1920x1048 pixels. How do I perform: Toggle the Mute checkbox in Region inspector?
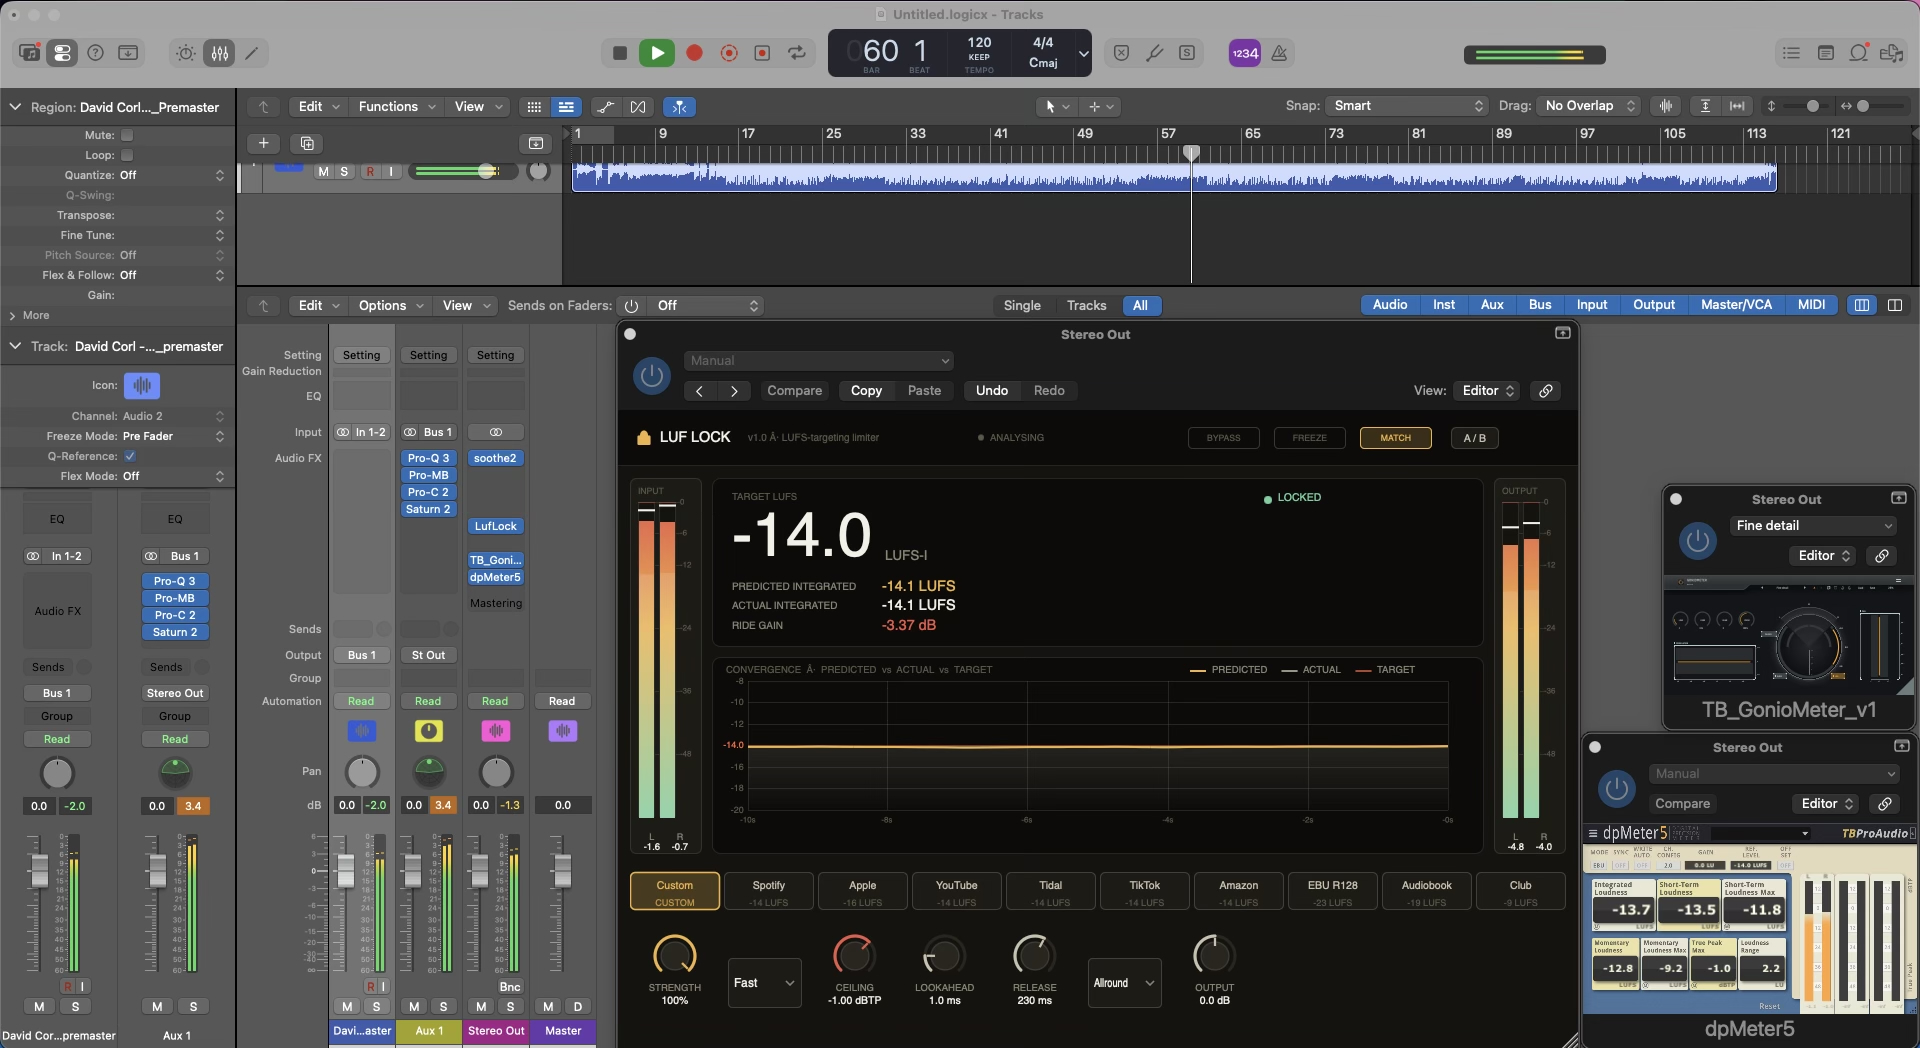click(127, 135)
